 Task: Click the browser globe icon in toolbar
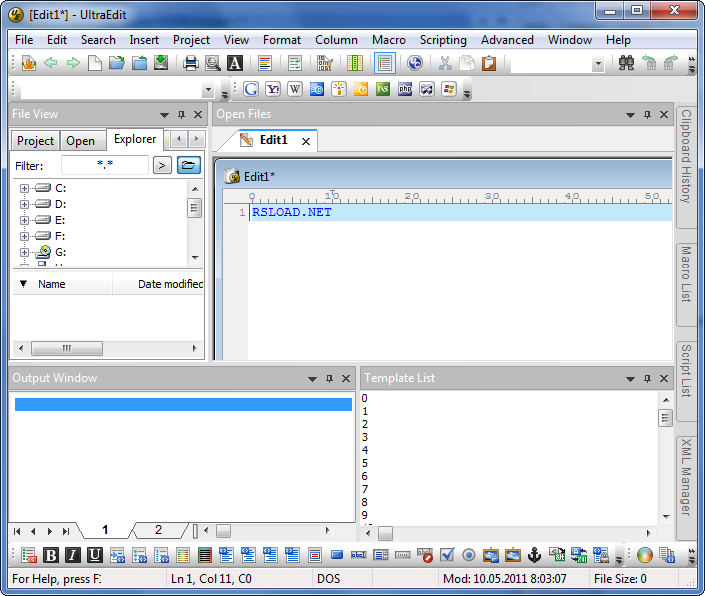coord(415,63)
